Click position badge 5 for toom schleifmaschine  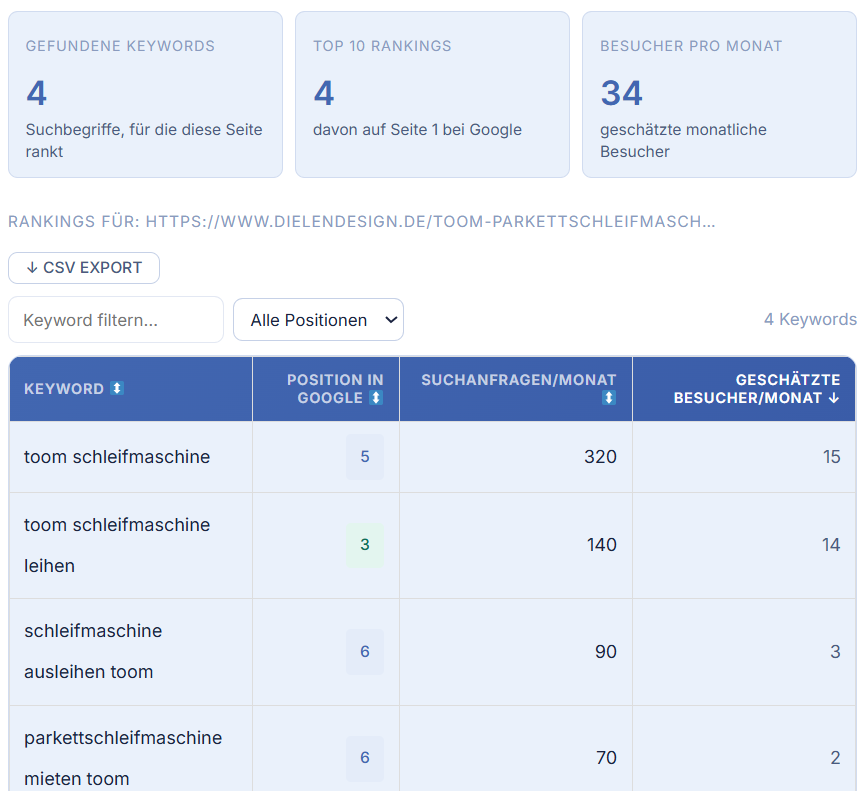(x=365, y=457)
